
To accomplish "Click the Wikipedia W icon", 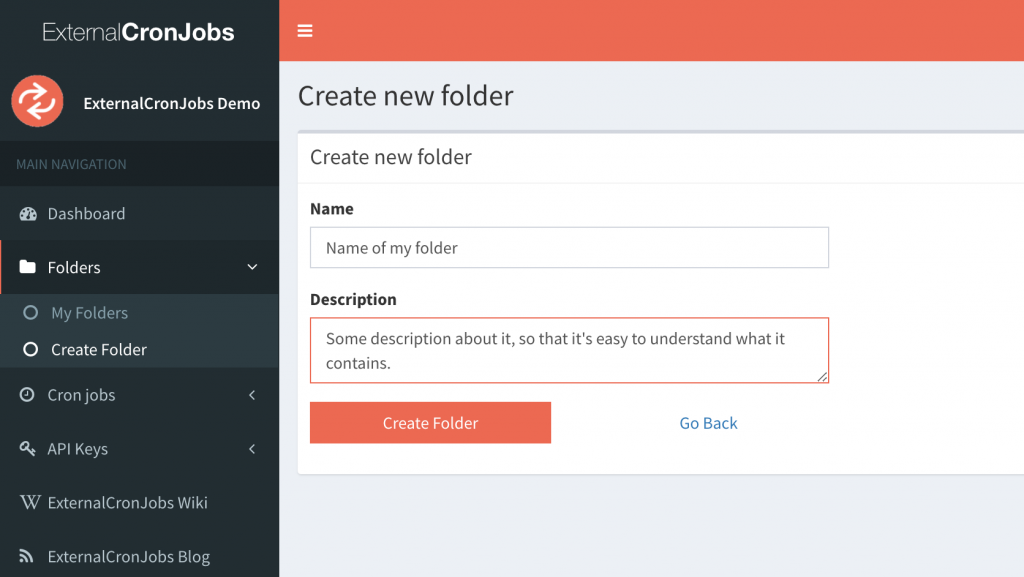I will (x=29, y=502).
